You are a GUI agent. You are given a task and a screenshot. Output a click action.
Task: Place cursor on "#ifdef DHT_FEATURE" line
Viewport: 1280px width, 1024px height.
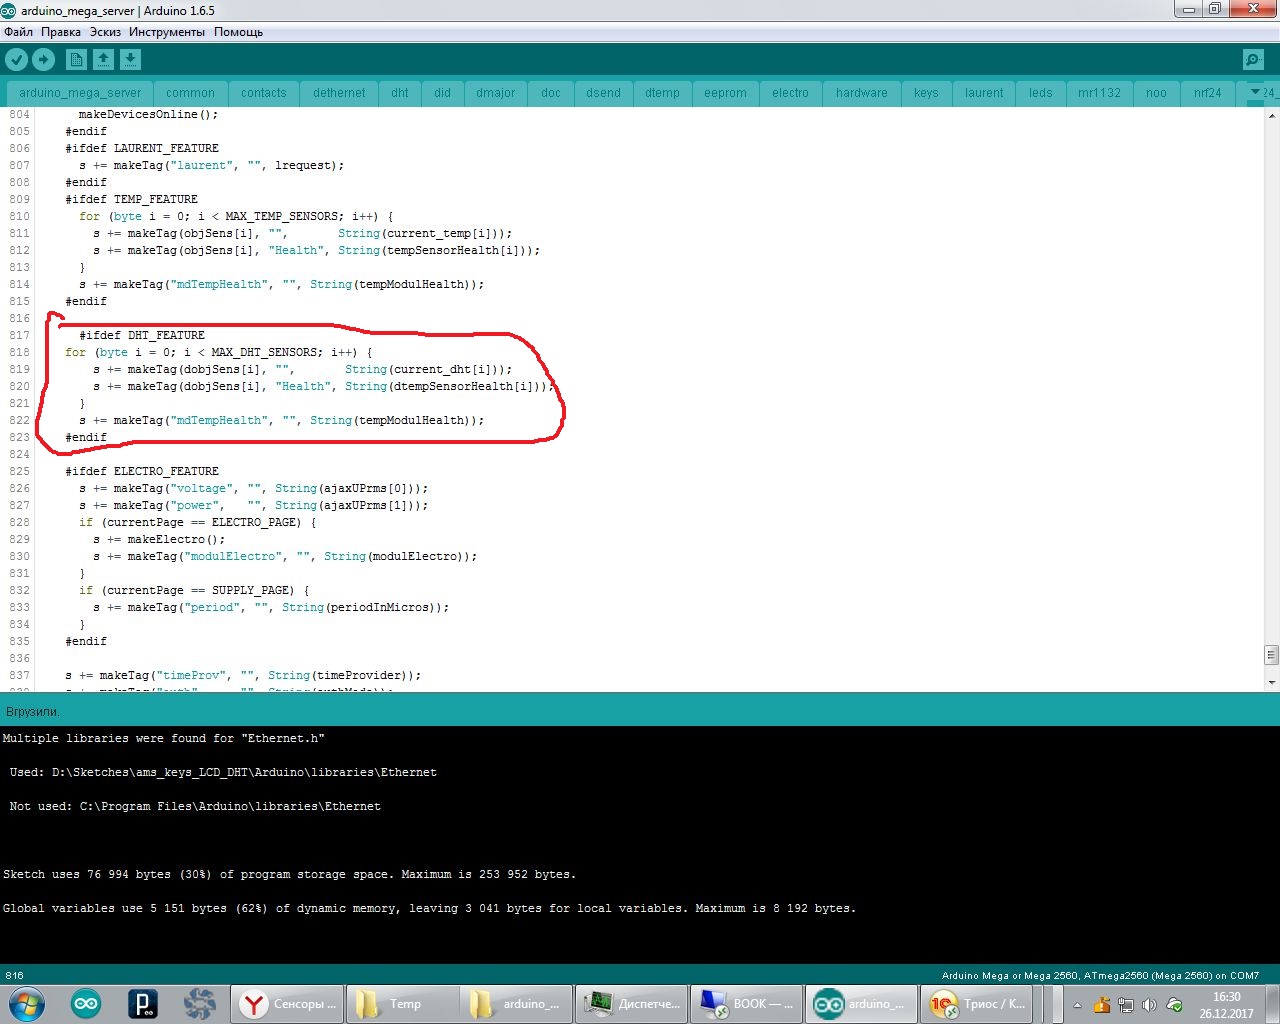pyautogui.click(x=142, y=336)
